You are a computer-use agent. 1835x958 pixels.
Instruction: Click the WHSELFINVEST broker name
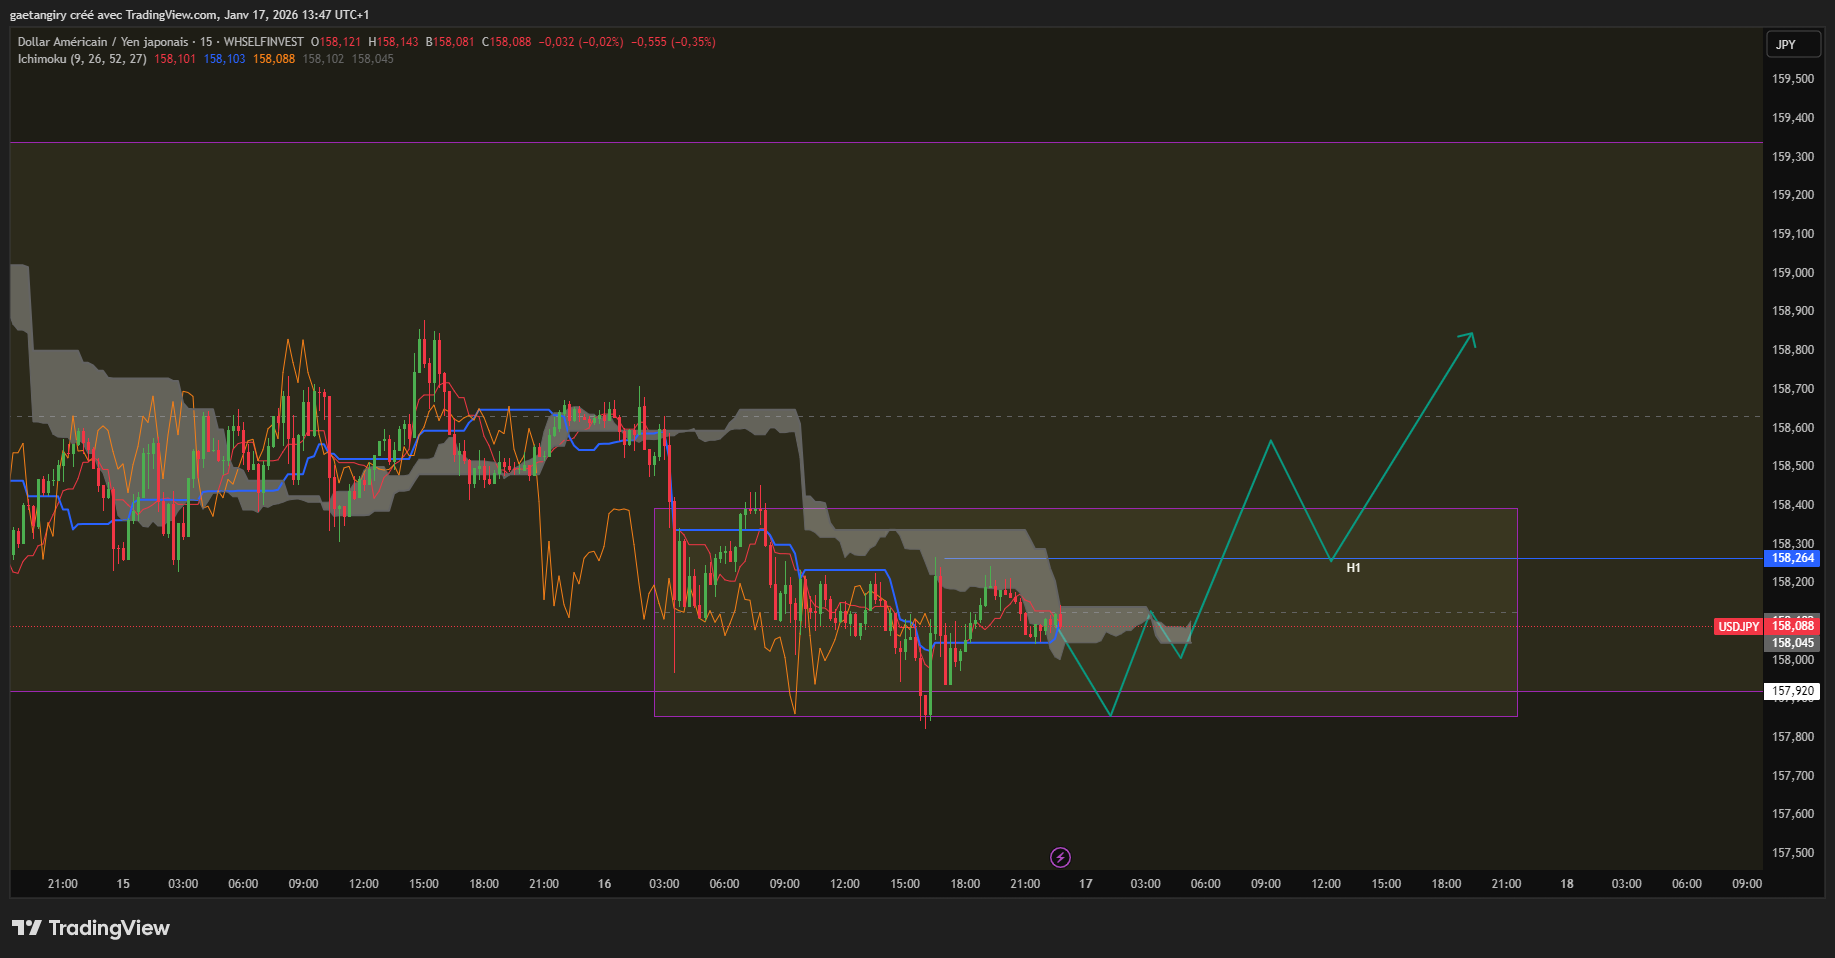(x=263, y=42)
